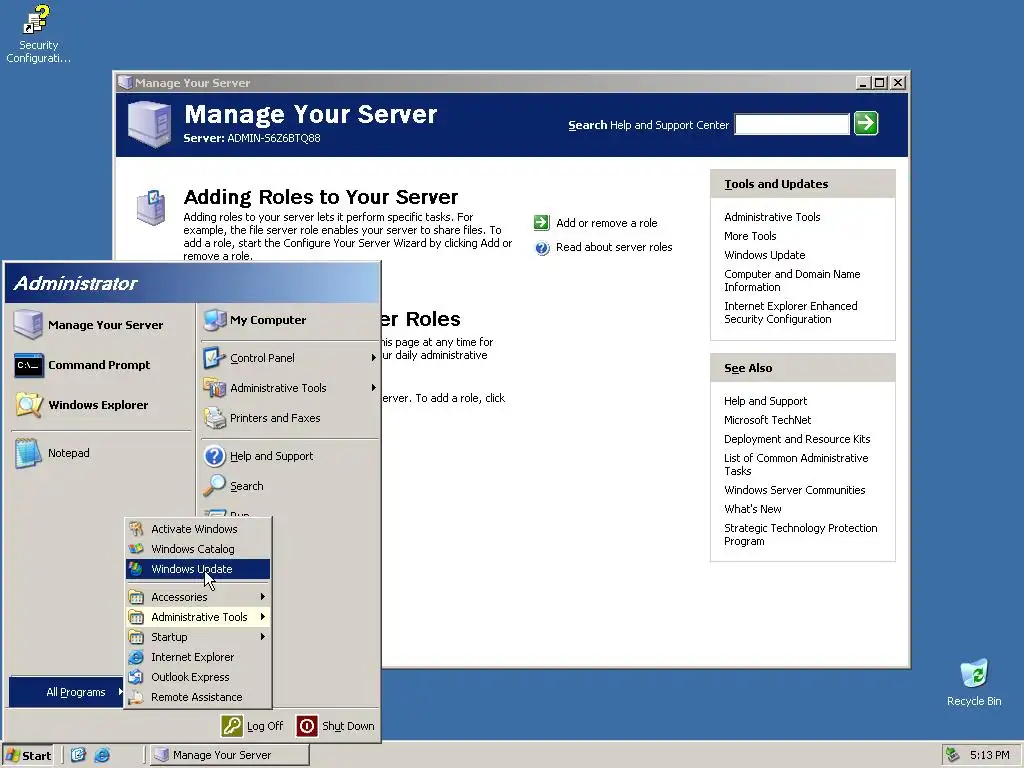The height and width of the screenshot is (768, 1024).
Task: Click the Log Off label in Start menu
Action: coord(264,726)
